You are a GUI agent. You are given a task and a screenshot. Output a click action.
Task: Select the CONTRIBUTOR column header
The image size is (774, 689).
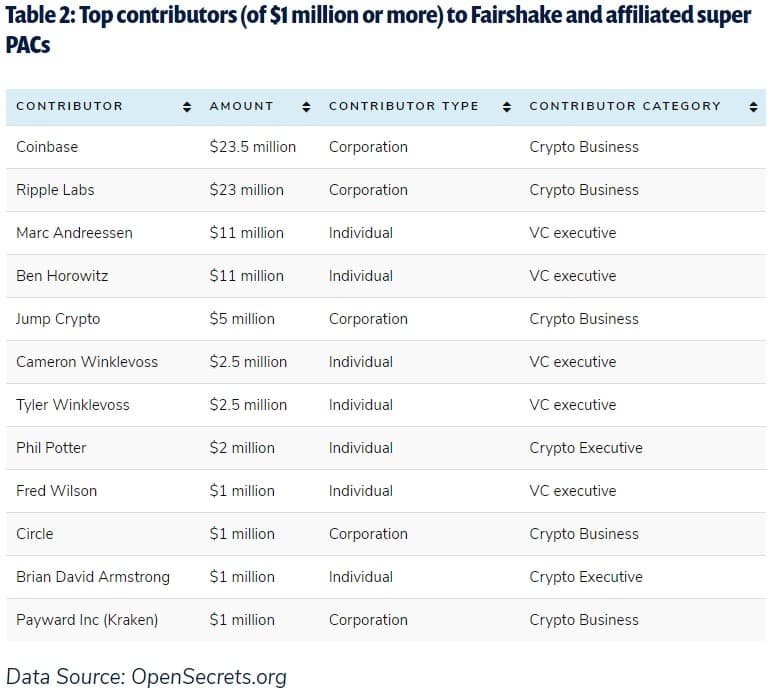(x=69, y=106)
